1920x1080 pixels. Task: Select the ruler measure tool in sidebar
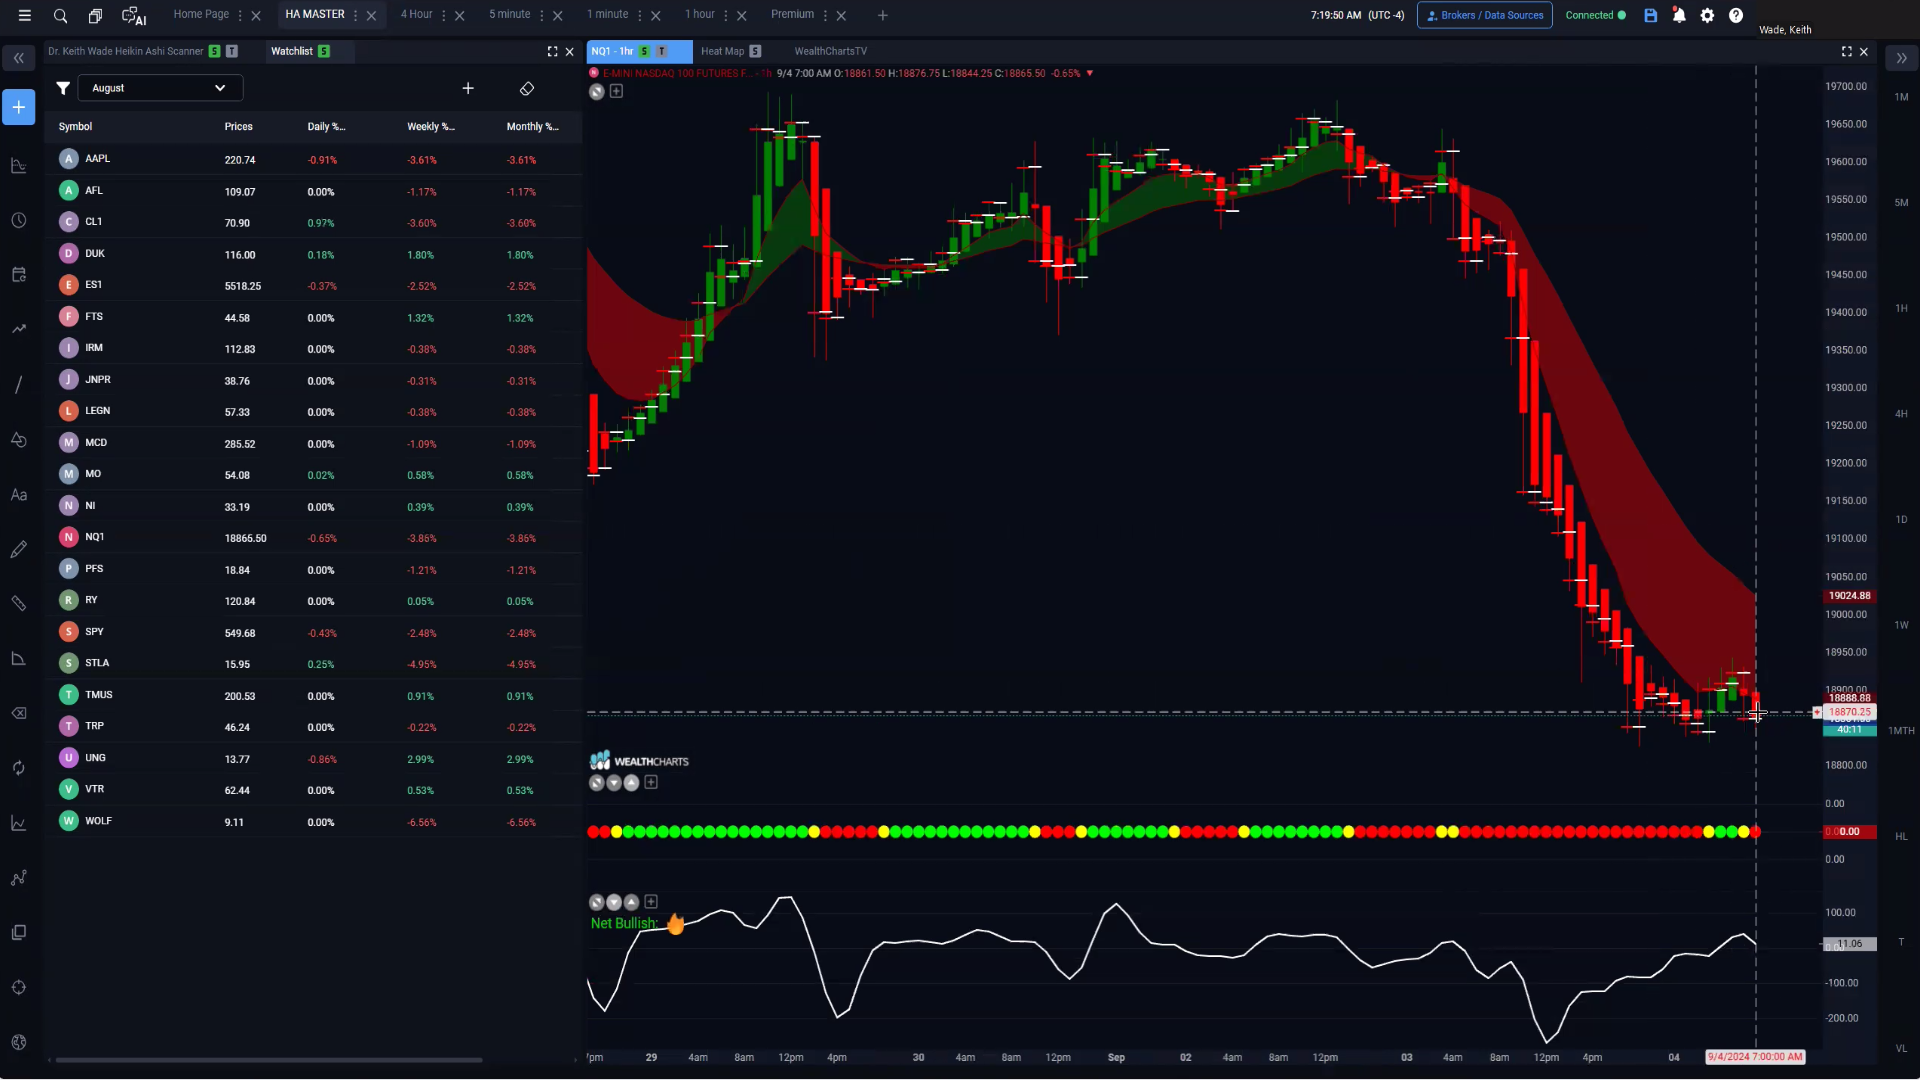tap(19, 603)
